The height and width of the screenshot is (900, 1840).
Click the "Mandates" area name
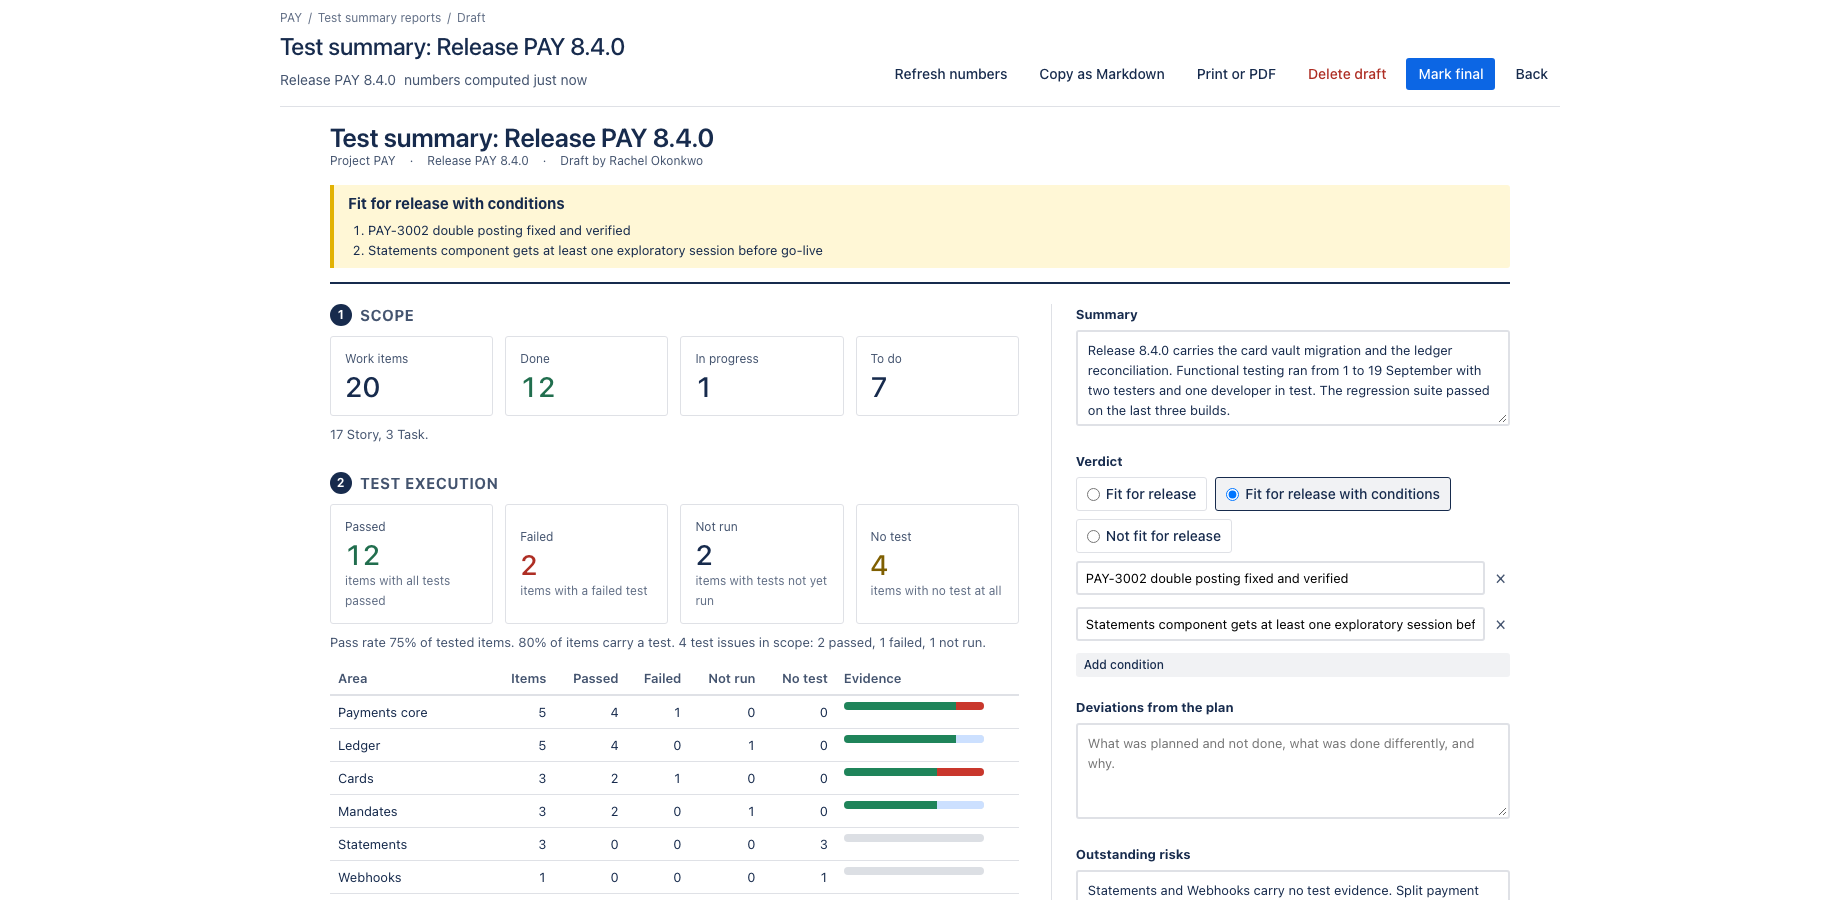(367, 811)
